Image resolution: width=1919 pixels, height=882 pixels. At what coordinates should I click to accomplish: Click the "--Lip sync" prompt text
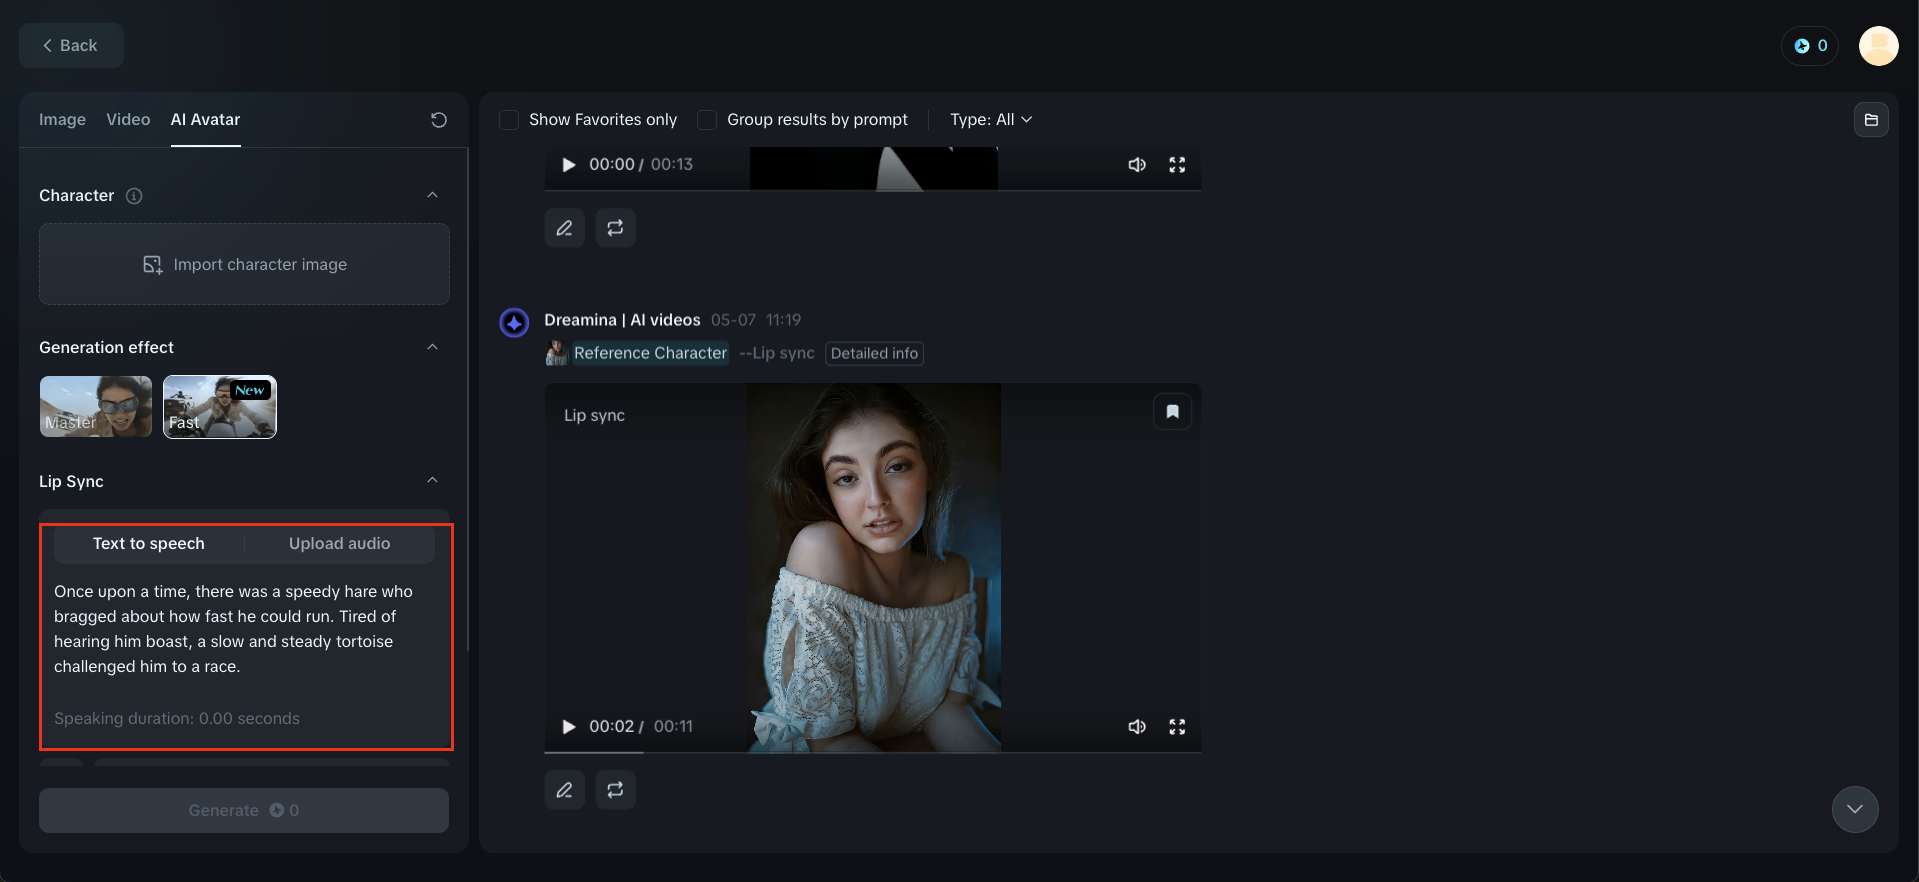click(776, 353)
